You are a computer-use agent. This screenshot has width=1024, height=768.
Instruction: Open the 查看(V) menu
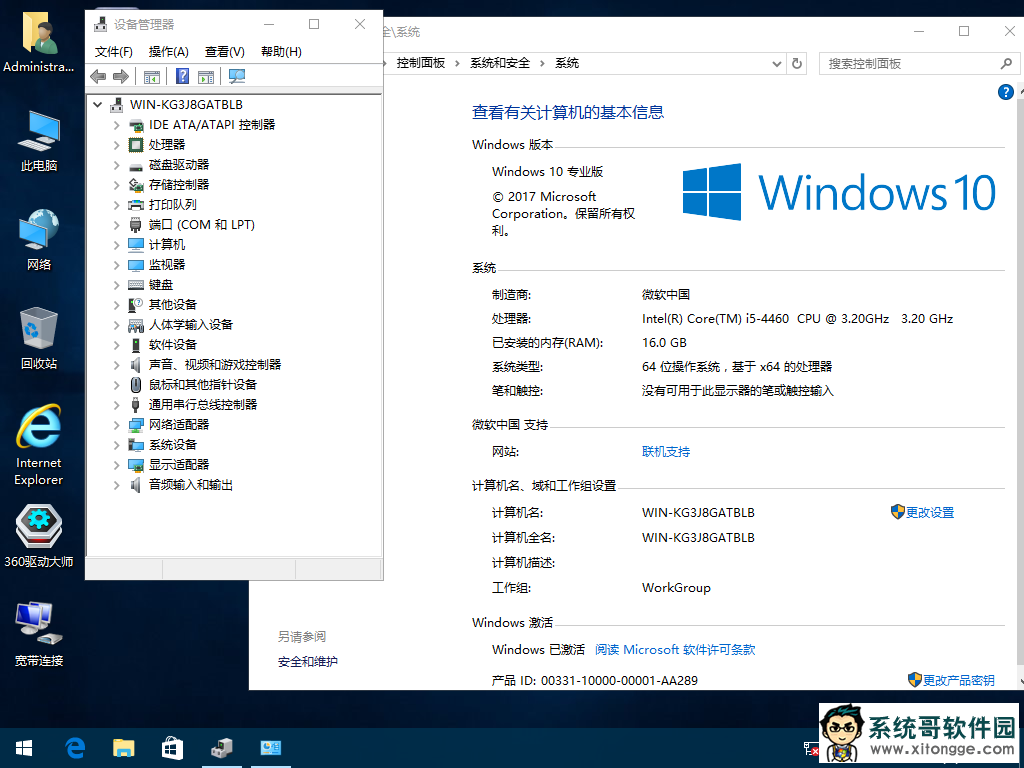click(x=225, y=52)
